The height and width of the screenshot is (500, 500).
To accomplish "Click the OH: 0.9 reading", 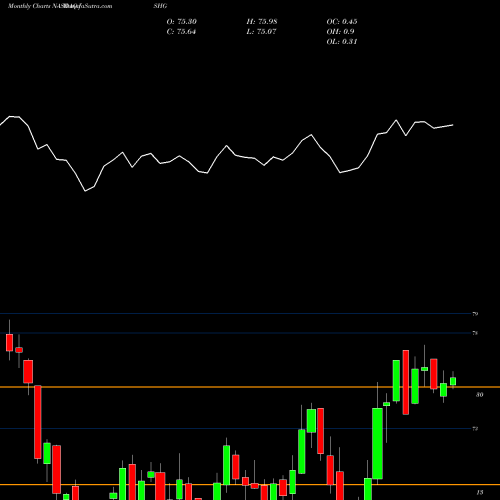I will pos(340,32).
